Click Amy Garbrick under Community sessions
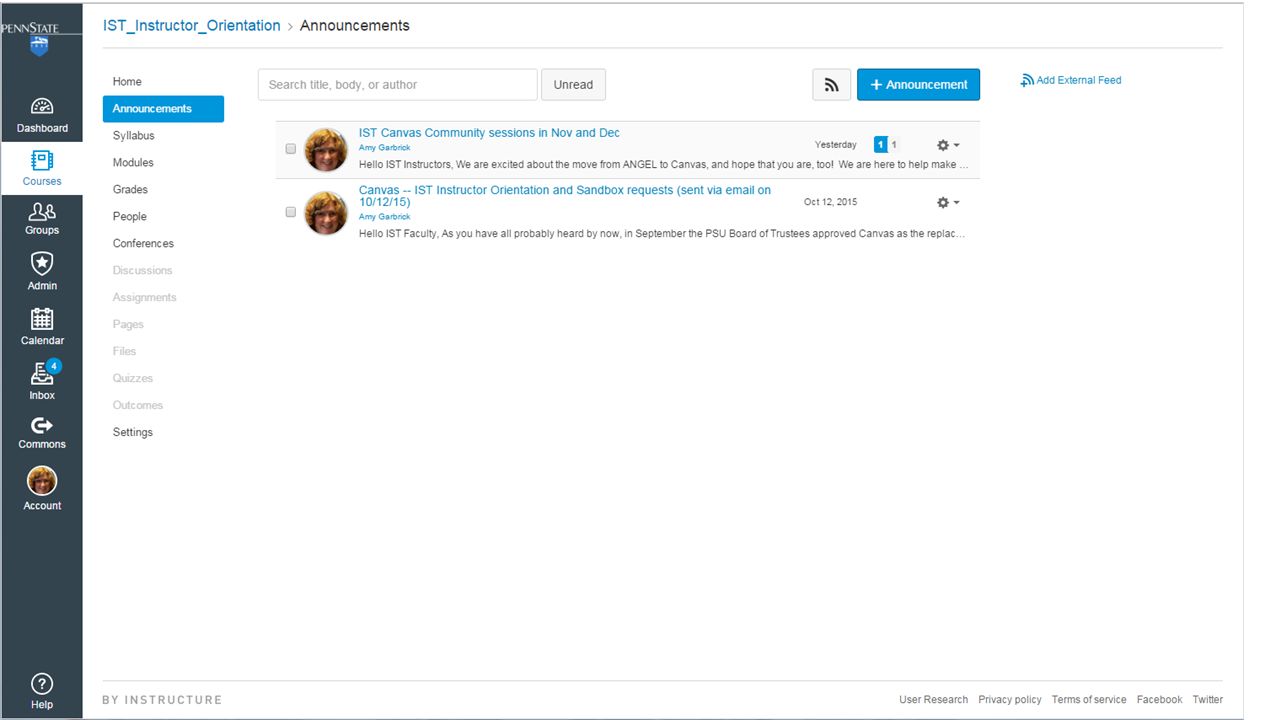1280x720 pixels. click(384, 148)
